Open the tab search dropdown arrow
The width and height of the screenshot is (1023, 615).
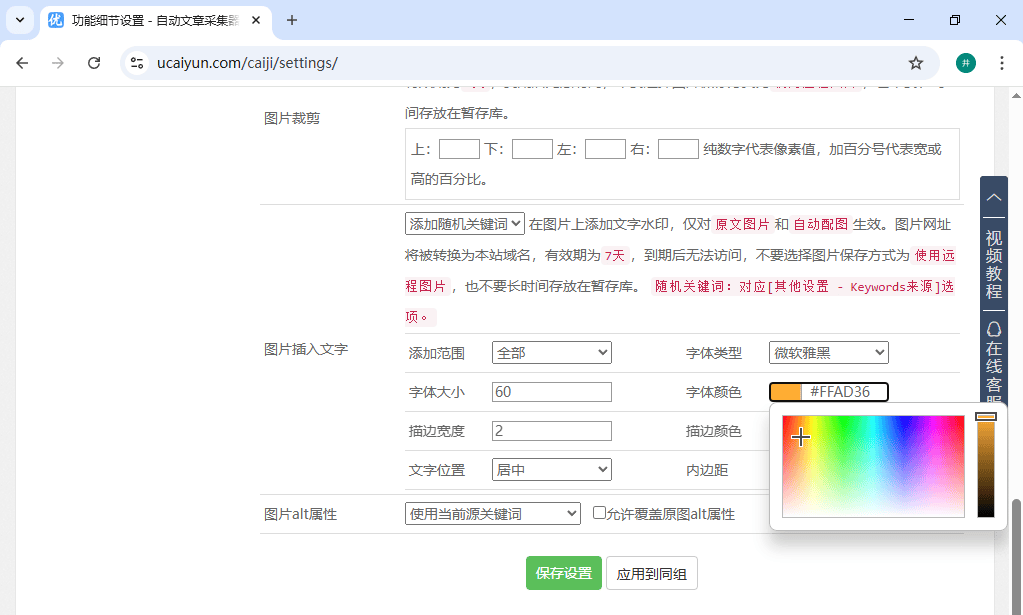point(20,20)
